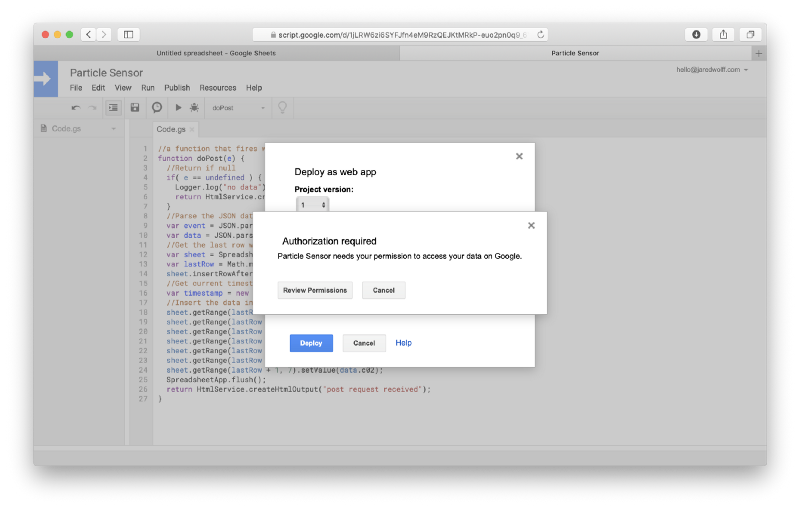Select Code.gs file in the sidebar
This screenshot has width=800, height=510.
(x=66, y=129)
